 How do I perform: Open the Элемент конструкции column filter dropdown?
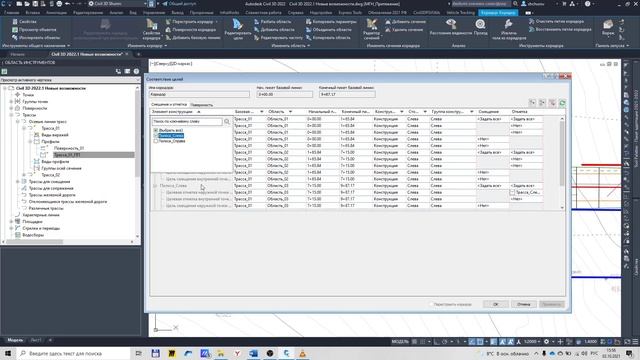pos(199,112)
